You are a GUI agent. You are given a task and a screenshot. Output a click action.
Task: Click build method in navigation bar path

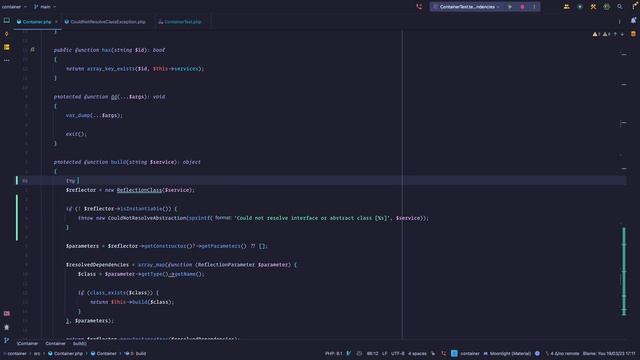pyautogui.click(x=135, y=354)
